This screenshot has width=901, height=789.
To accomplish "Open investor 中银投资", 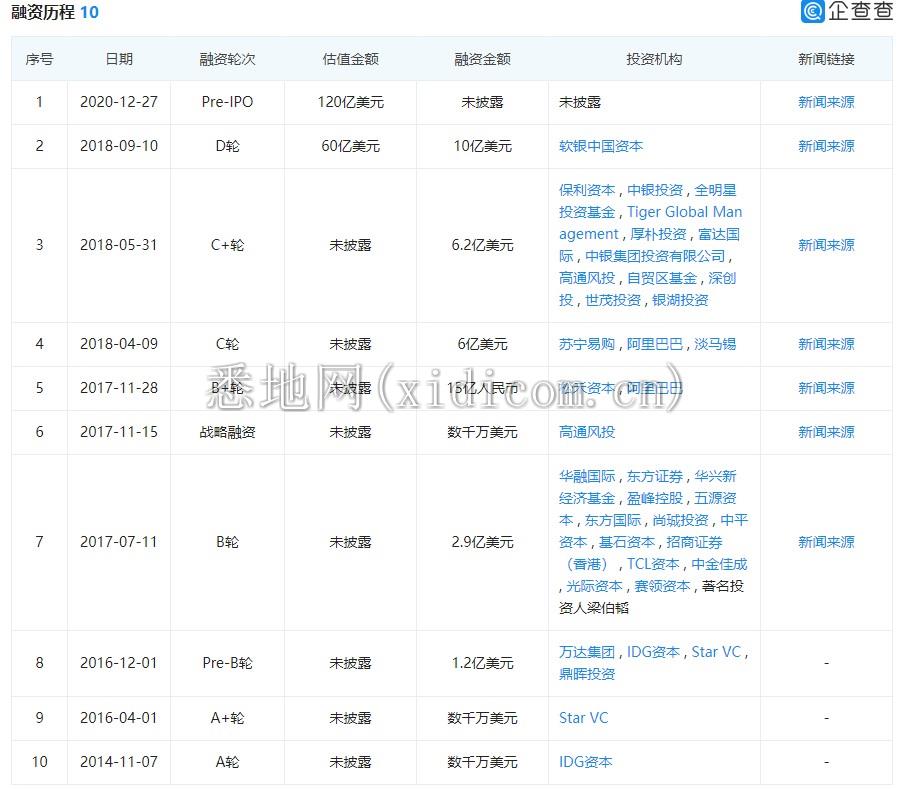I will pyautogui.click(x=654, y=190).
